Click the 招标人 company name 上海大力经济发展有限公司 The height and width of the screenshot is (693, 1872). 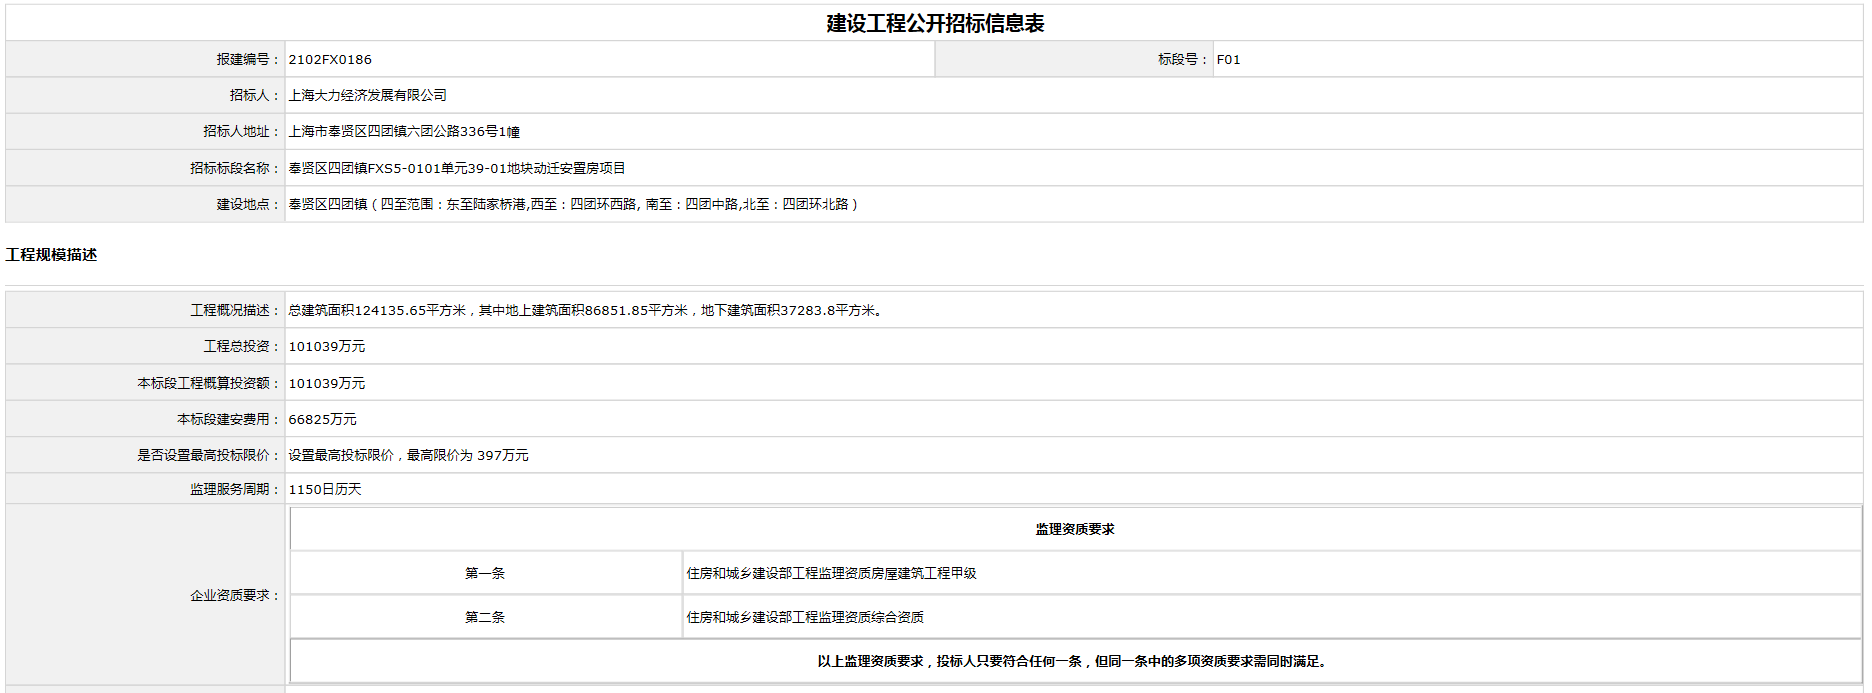point(367,96)
